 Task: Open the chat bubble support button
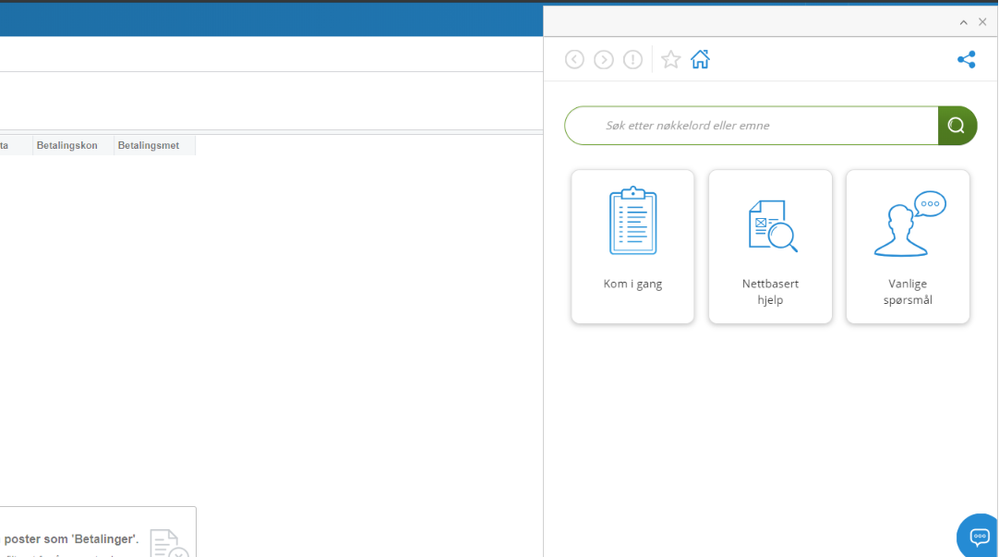click(979, 537)
